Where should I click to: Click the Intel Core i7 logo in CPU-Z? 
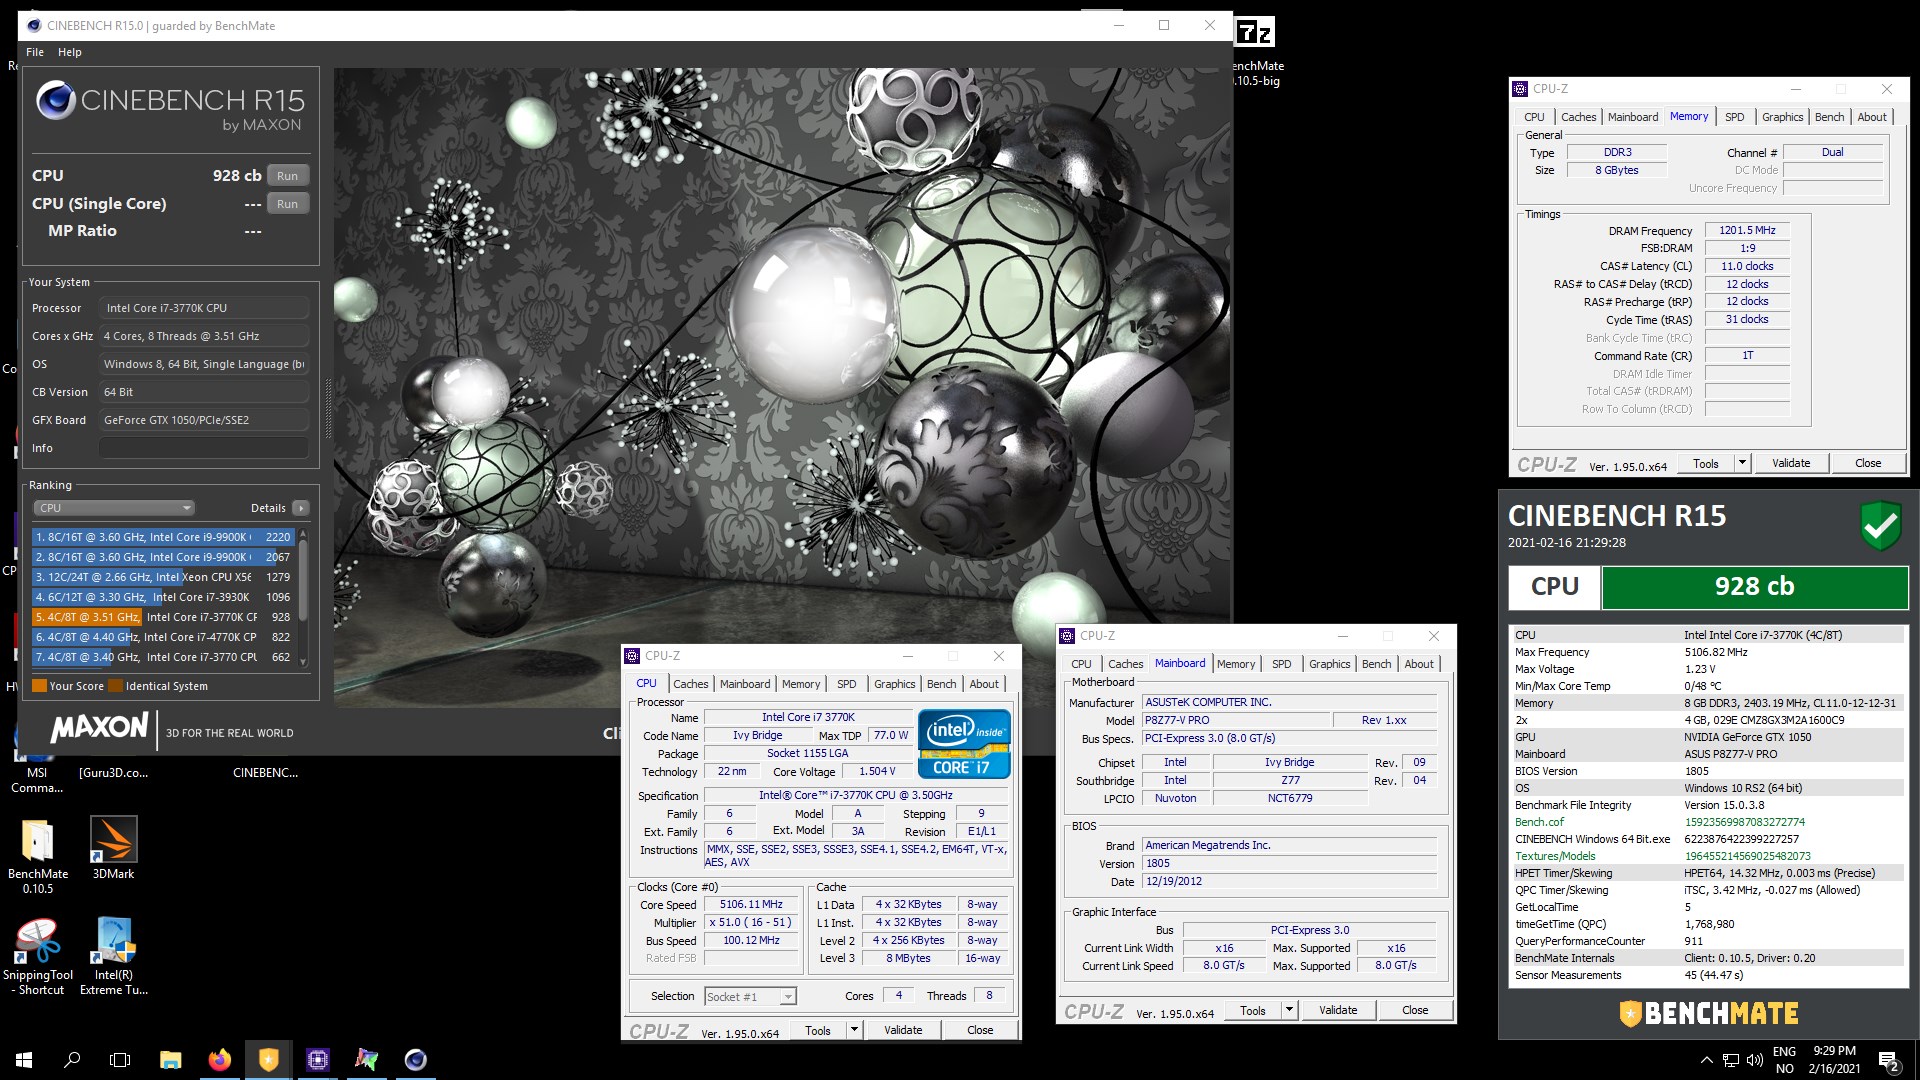coord(964,743)
